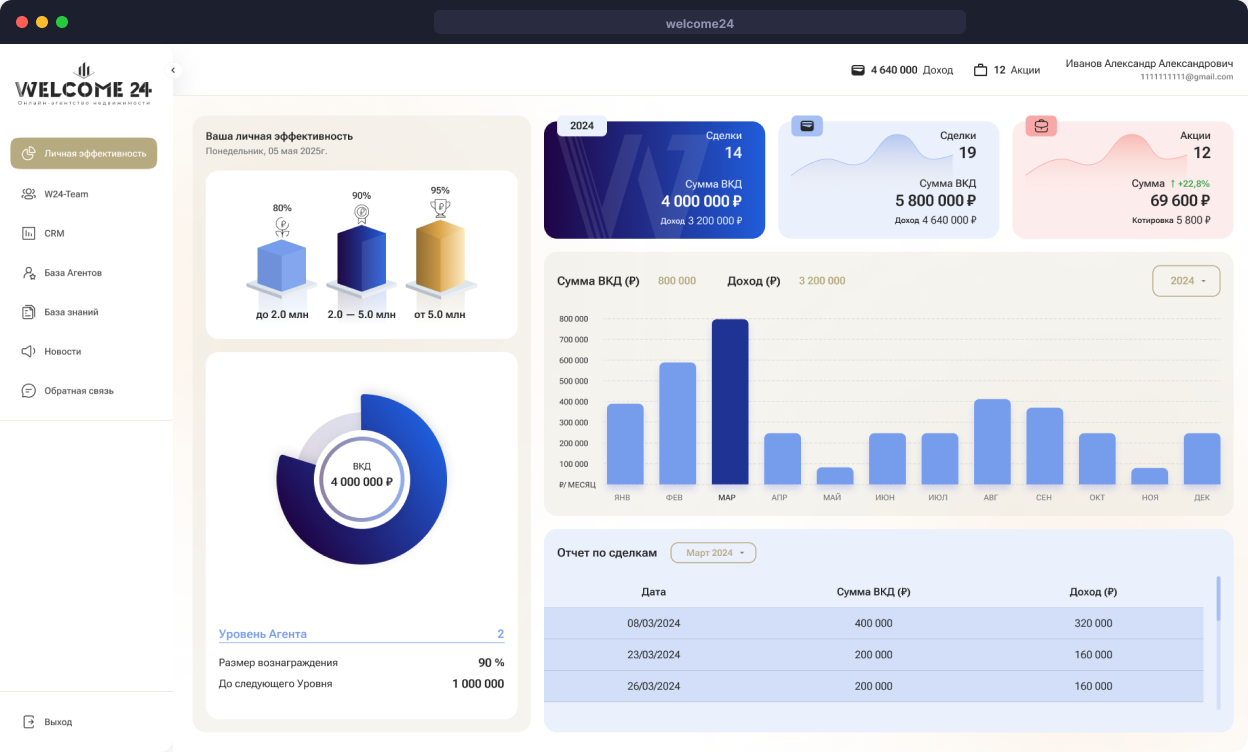Open the Март 2024 month dropdown
This screenshot has width=1248, height=752.
coord(713,553)
